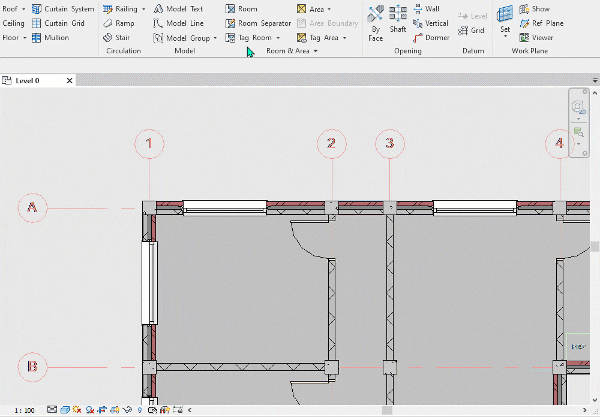The width and height of the screenshot is (600, 417).
Task: Select grid bubble 1
Action: click(149, 143)
